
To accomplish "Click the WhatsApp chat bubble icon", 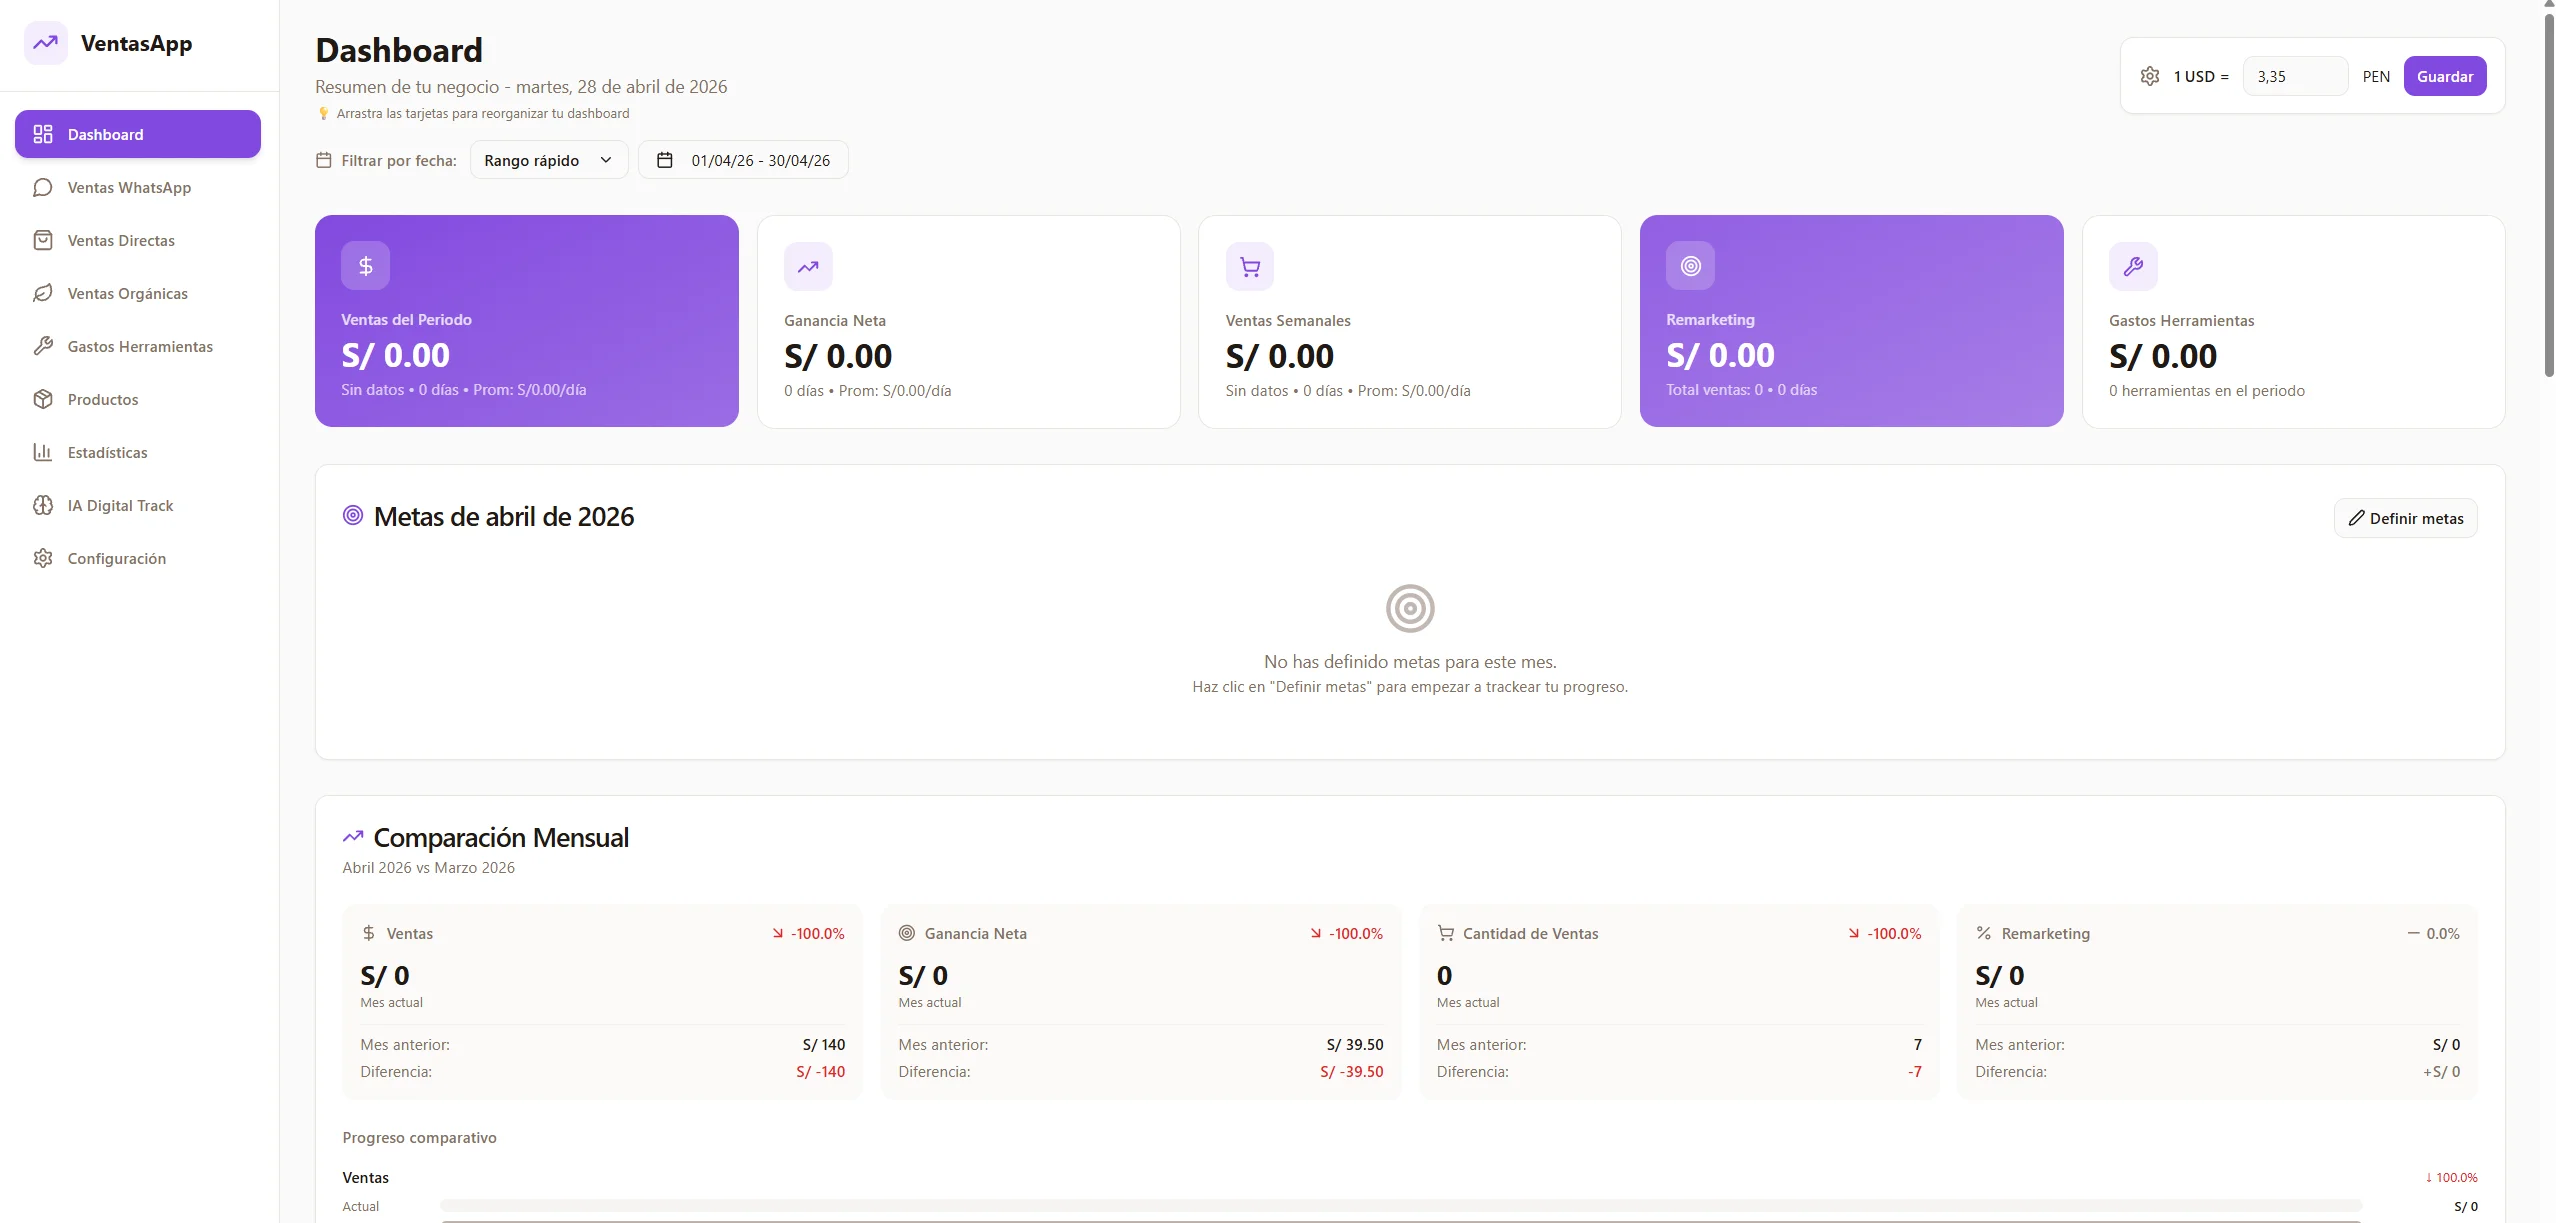I will [x=43, y=187].
